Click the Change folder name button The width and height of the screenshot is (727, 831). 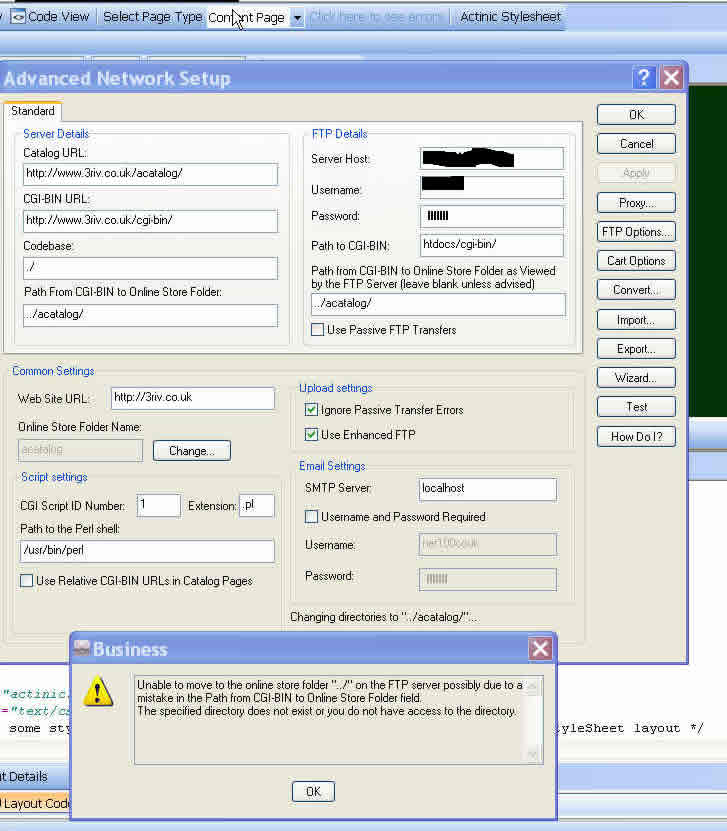click(x=191, y=451)
